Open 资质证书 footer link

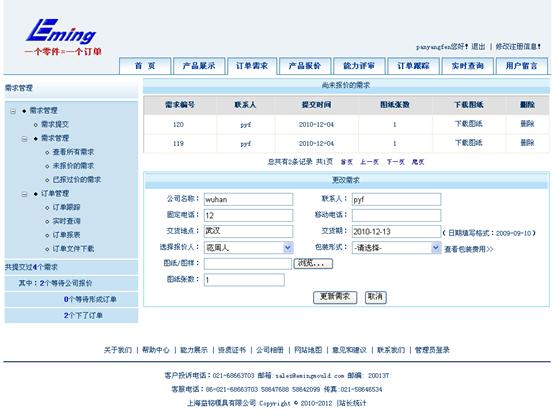coord(232,350)
